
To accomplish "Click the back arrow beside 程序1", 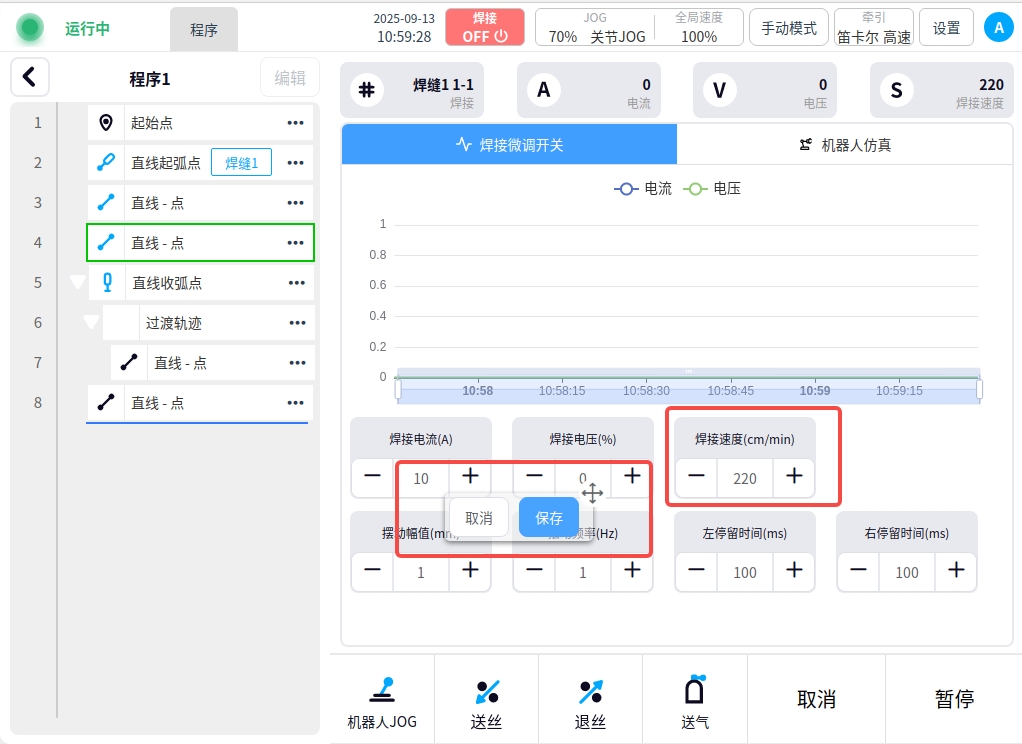I will [x=30, y=77].
